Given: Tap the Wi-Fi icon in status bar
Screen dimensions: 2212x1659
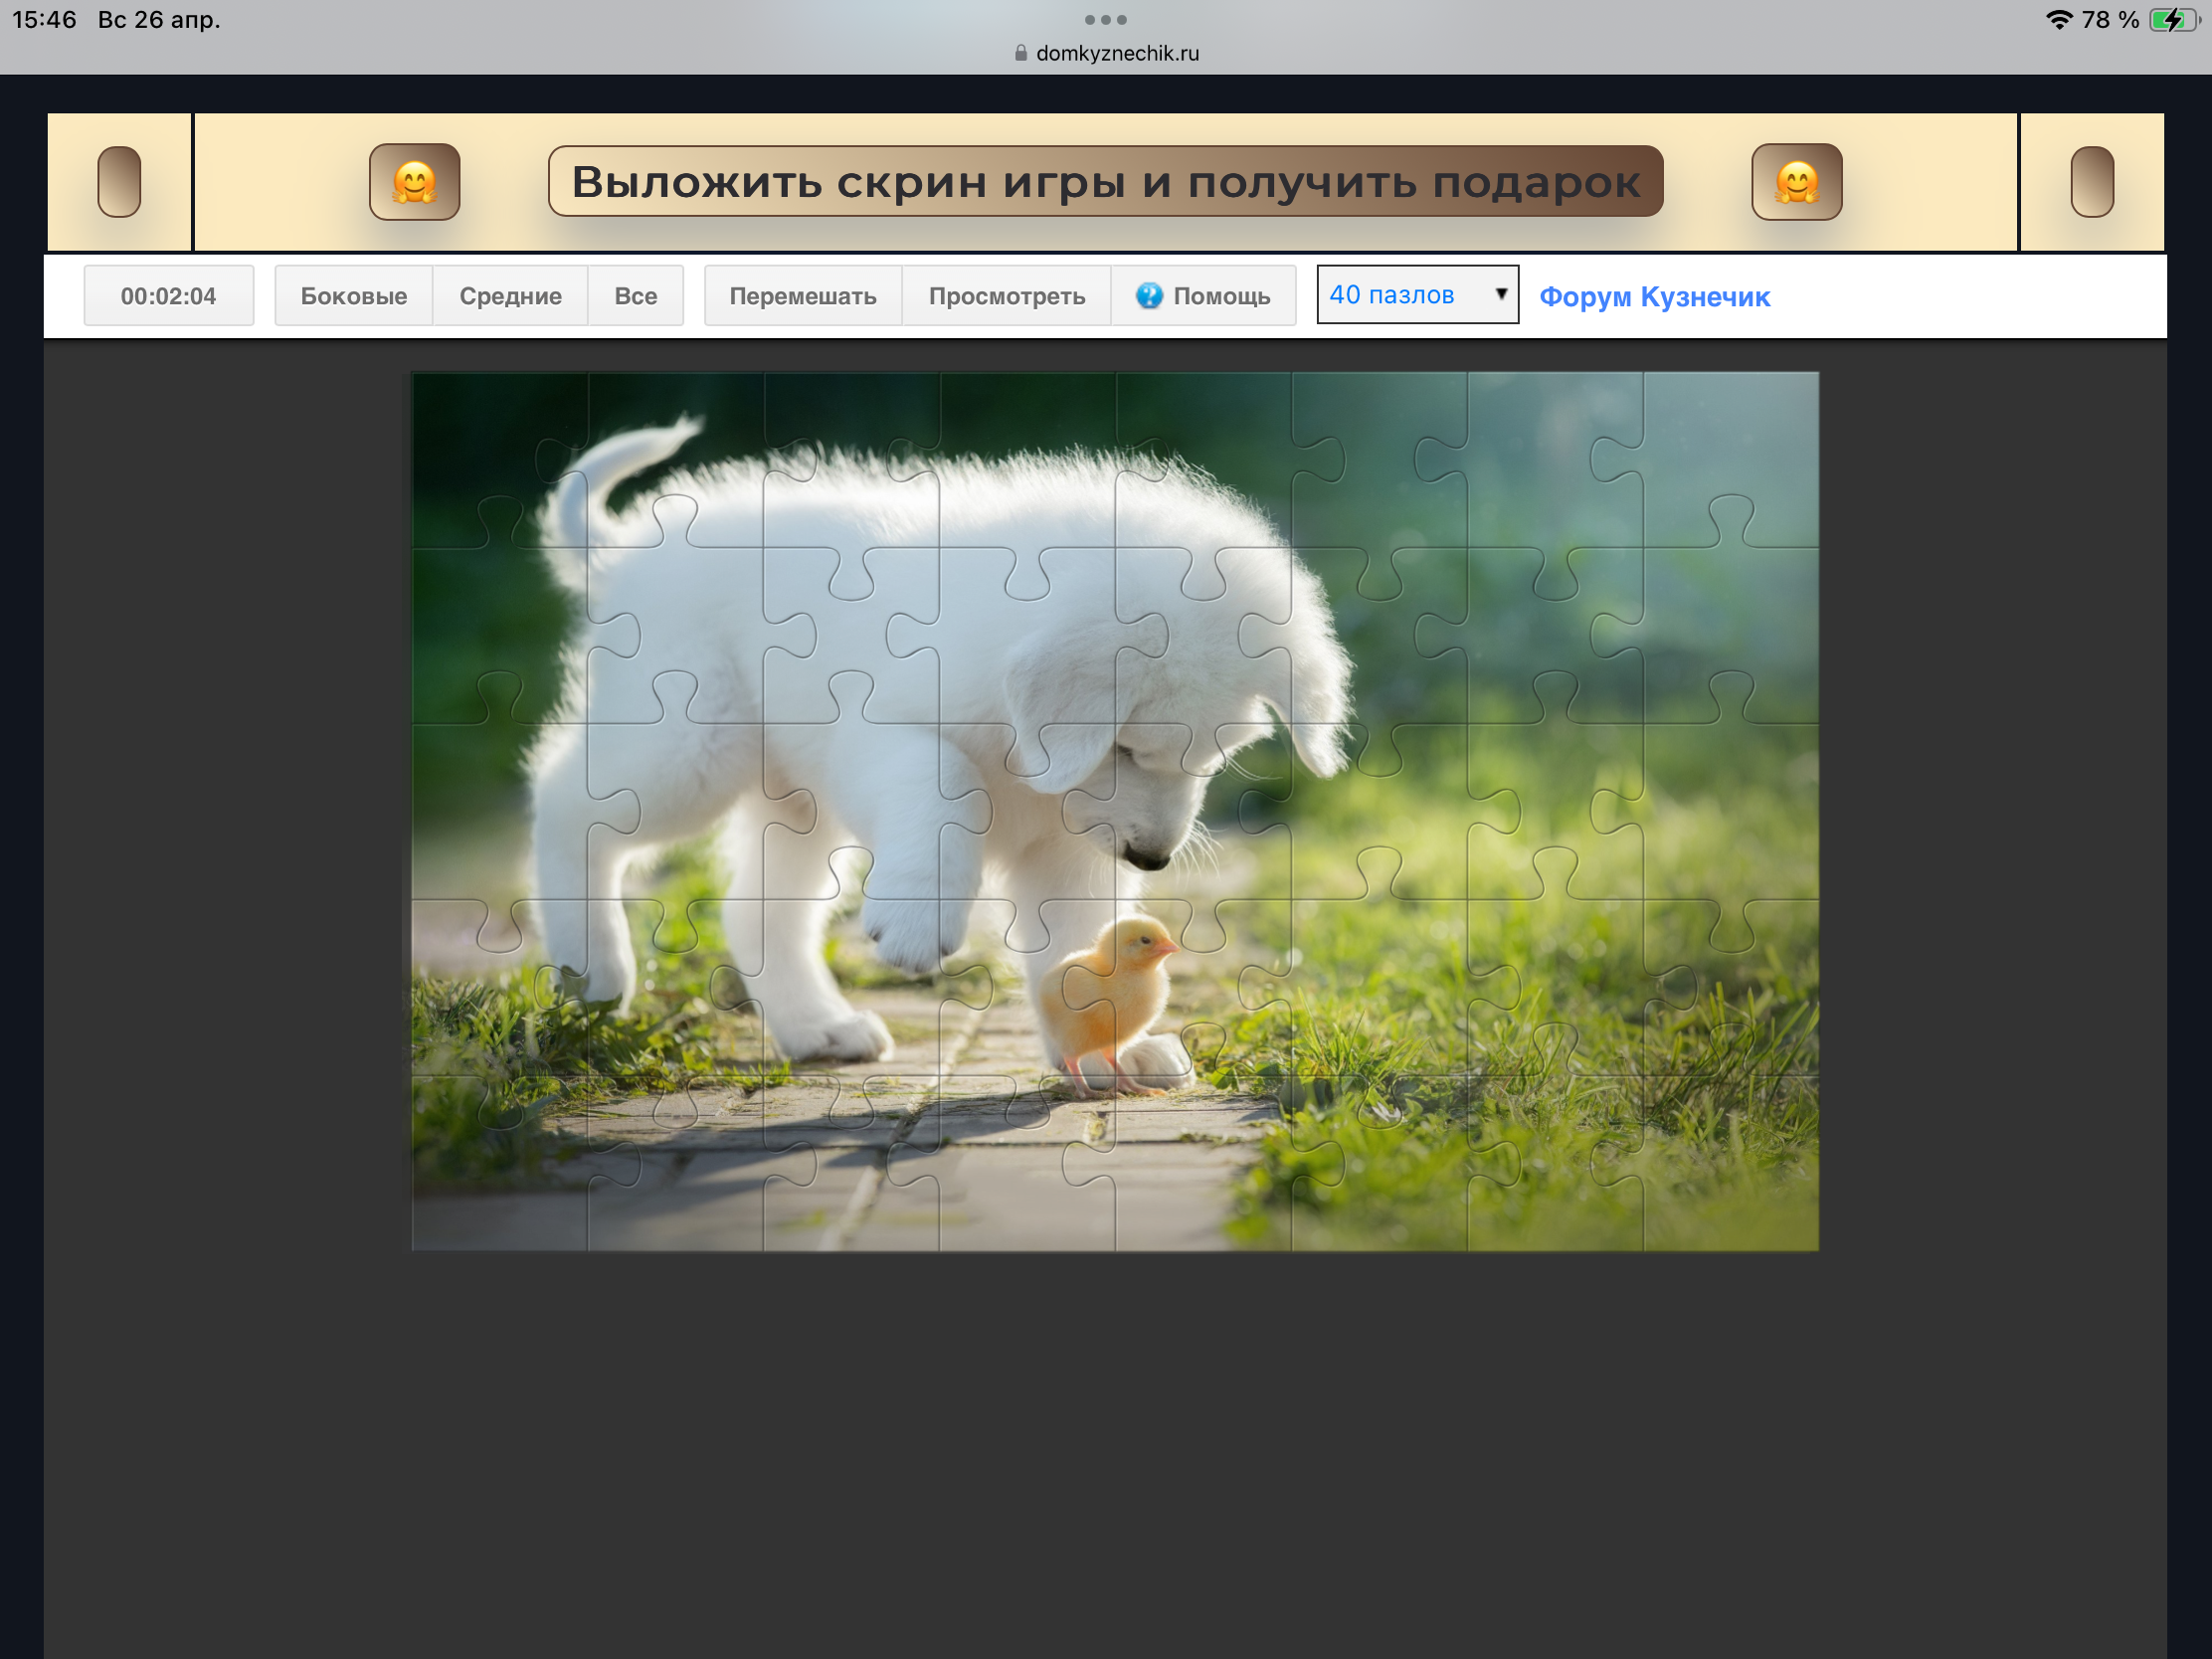Looking at the screenshot, I should click(x=2058, y=20).
